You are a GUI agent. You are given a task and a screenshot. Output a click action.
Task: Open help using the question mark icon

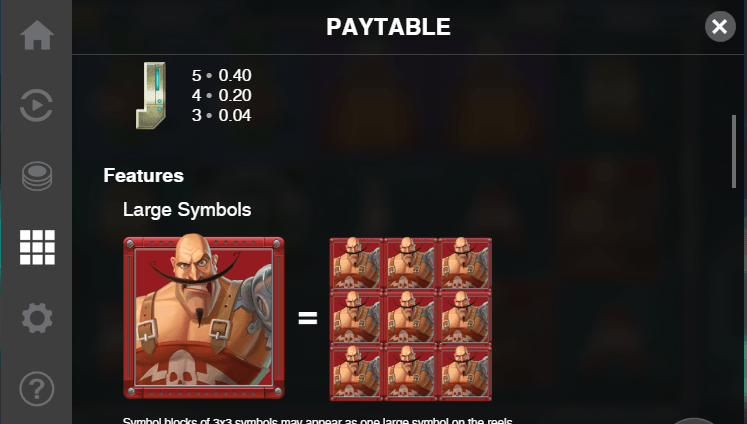[37, 389]
